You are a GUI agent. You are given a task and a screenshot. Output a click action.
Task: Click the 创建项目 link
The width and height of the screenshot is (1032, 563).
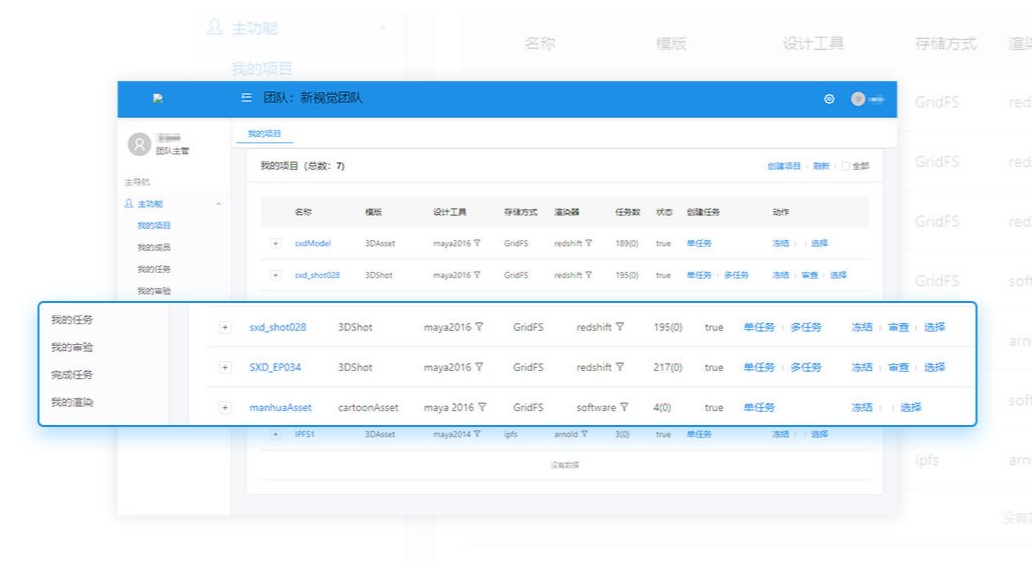[x=783, y=166]
